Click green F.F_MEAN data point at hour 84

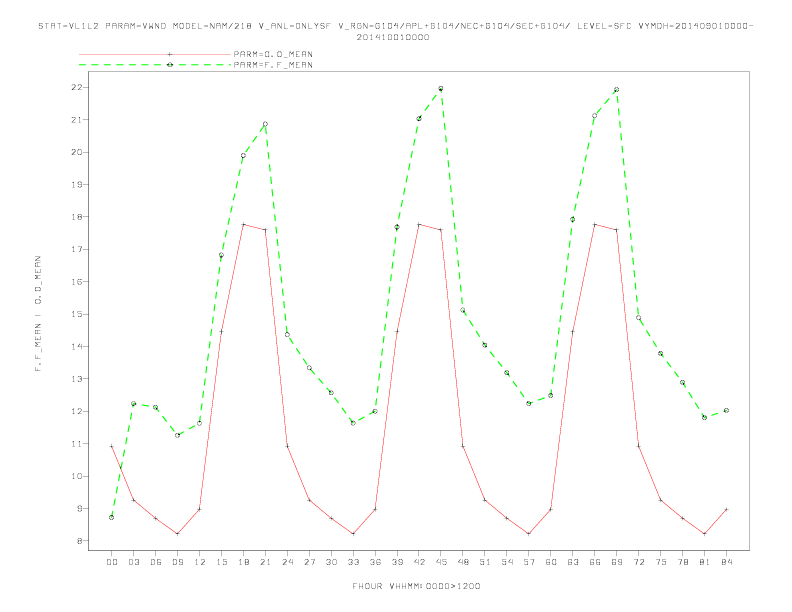coord(726,411)
